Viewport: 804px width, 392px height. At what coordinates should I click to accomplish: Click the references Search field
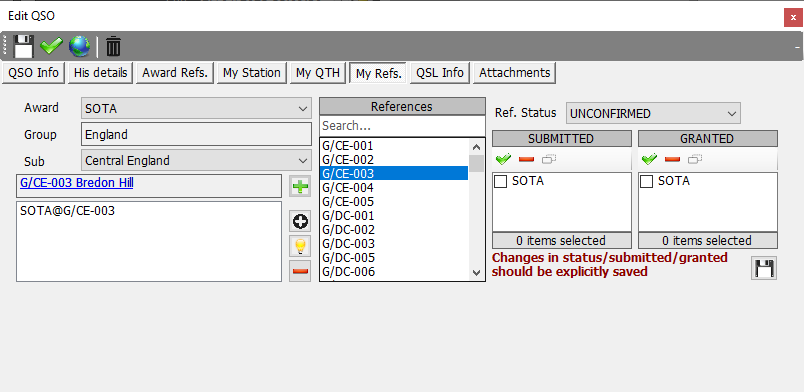(x=402, y=126)
